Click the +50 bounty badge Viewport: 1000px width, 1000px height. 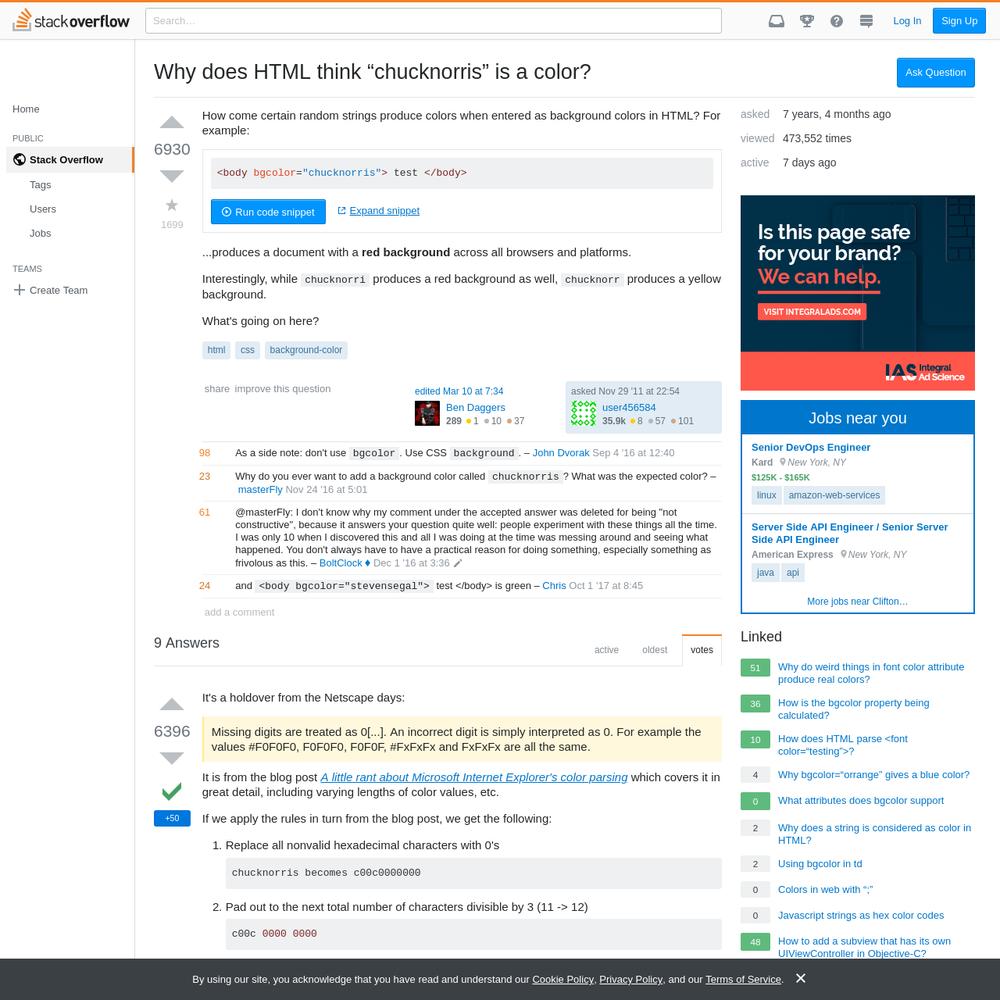[172, 818]
